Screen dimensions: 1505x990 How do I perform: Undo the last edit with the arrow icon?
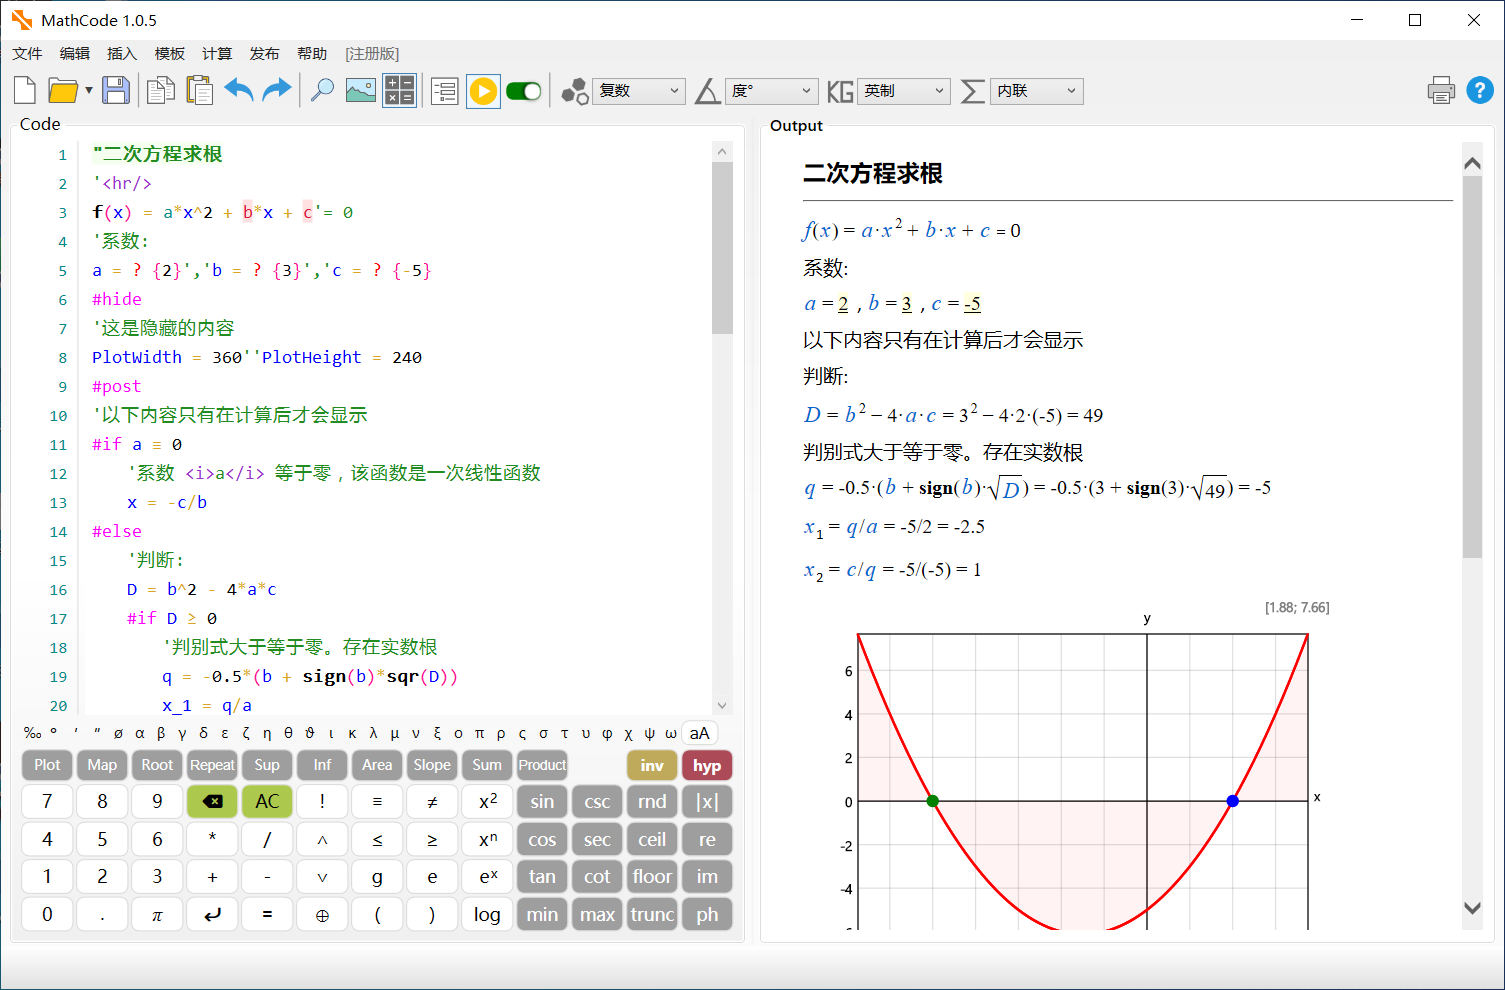pos(239,91)
